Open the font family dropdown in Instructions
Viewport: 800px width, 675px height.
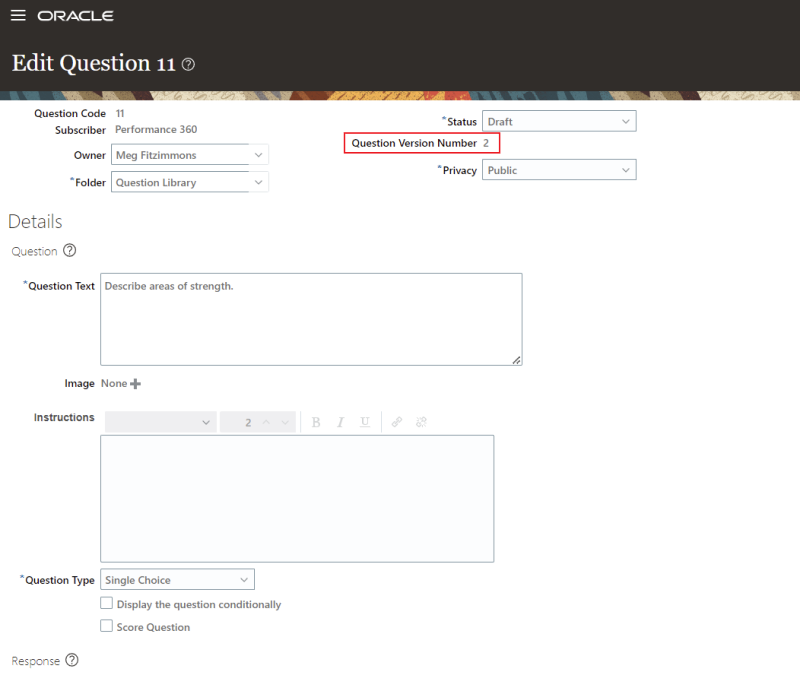(x=161, y=422)
